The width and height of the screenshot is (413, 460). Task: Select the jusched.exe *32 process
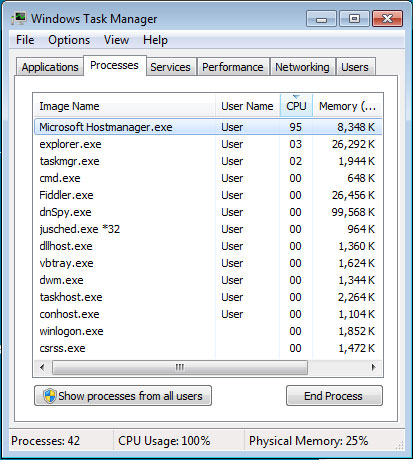[x=208, y=229]
